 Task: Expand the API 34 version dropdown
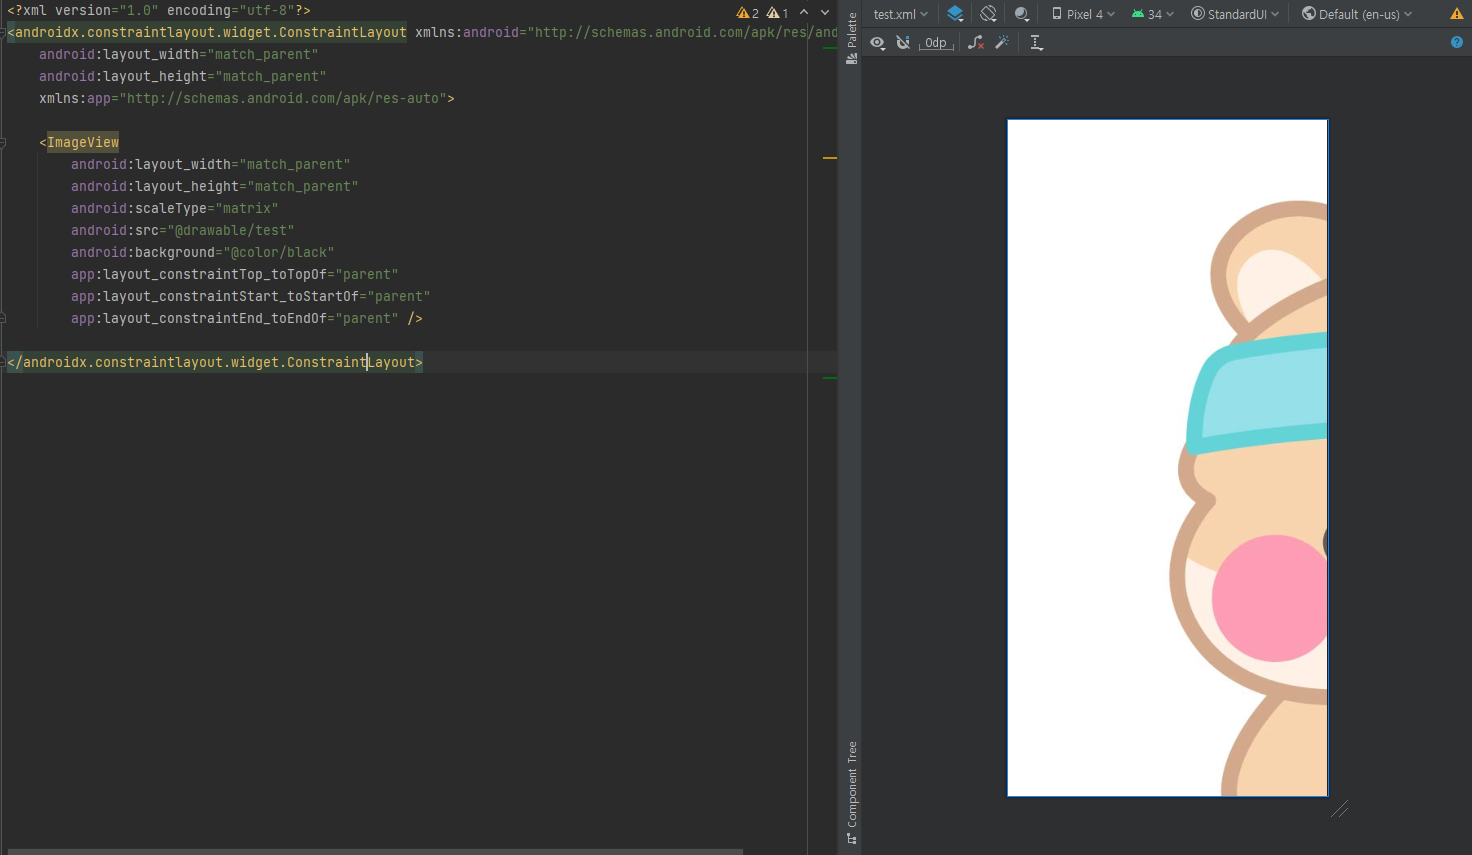[1152, 14]
